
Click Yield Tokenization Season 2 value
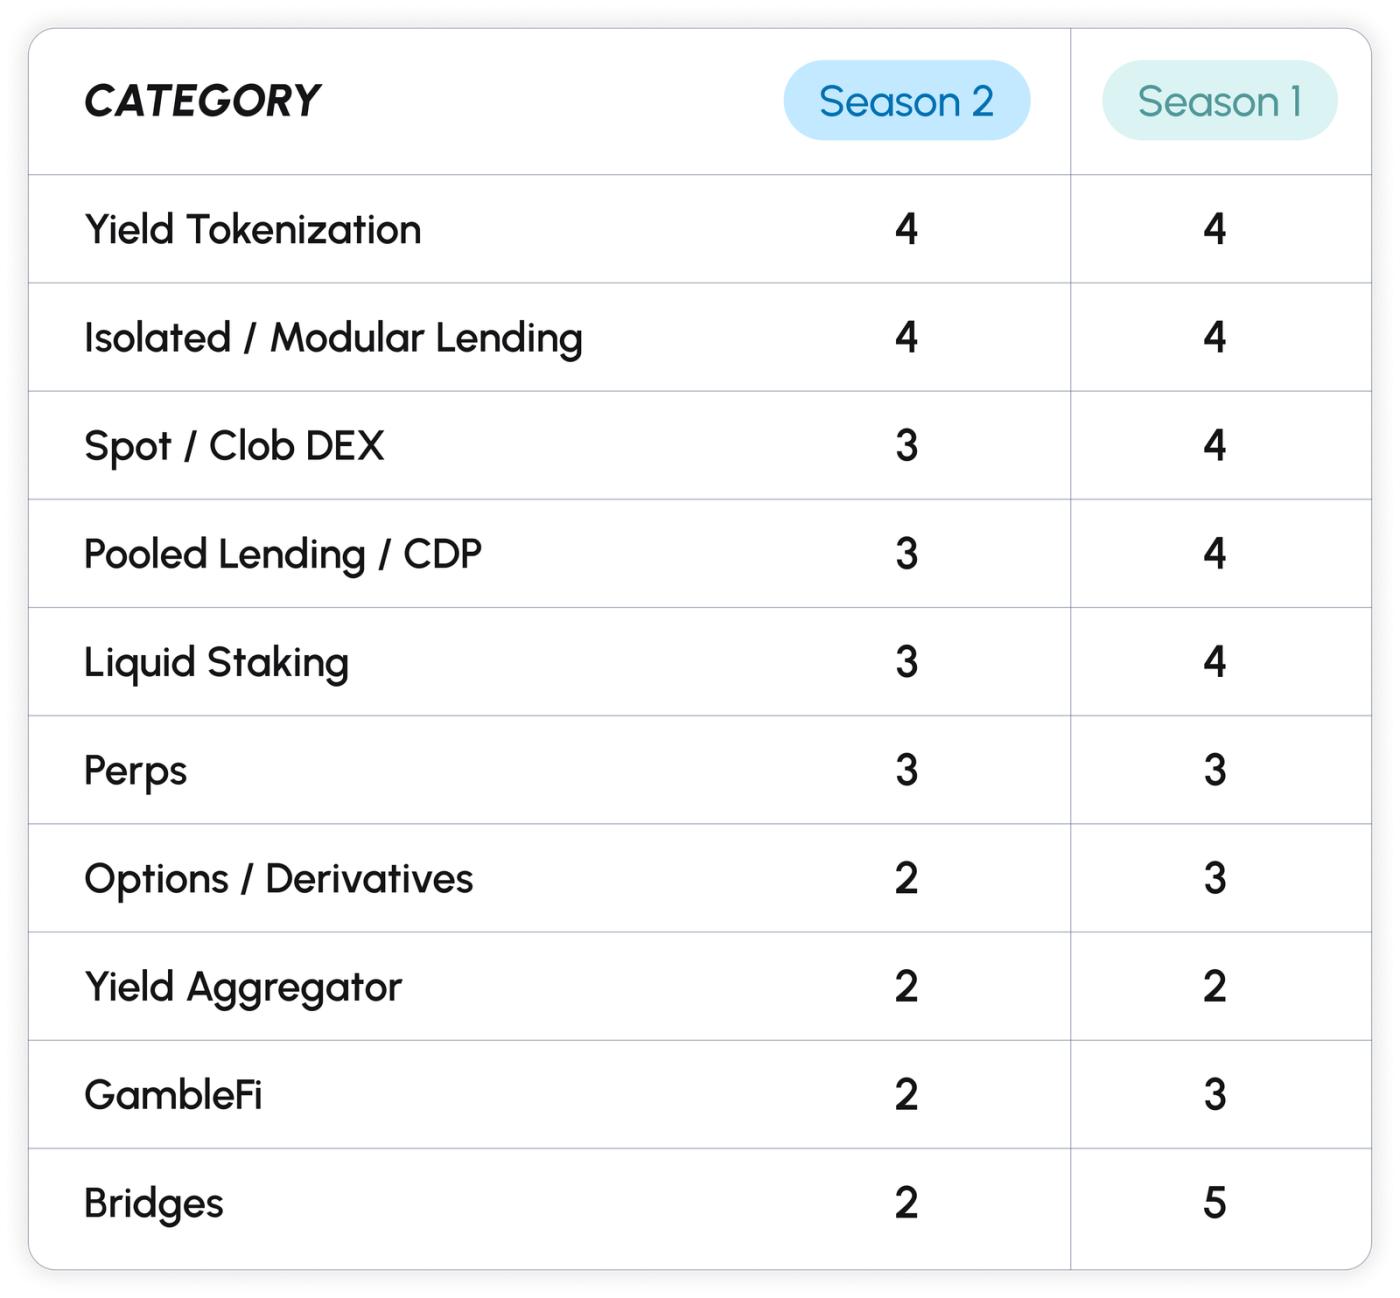pyautogui.click(x=906, y=230)
